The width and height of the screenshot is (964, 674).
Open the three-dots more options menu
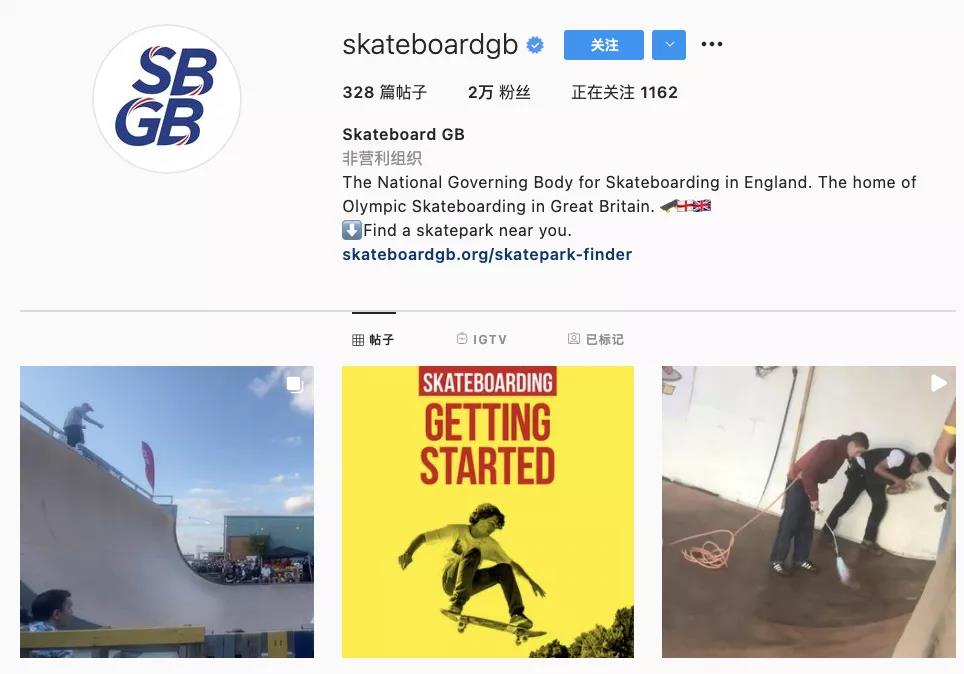pyautogui.click(x=712, y=44)
